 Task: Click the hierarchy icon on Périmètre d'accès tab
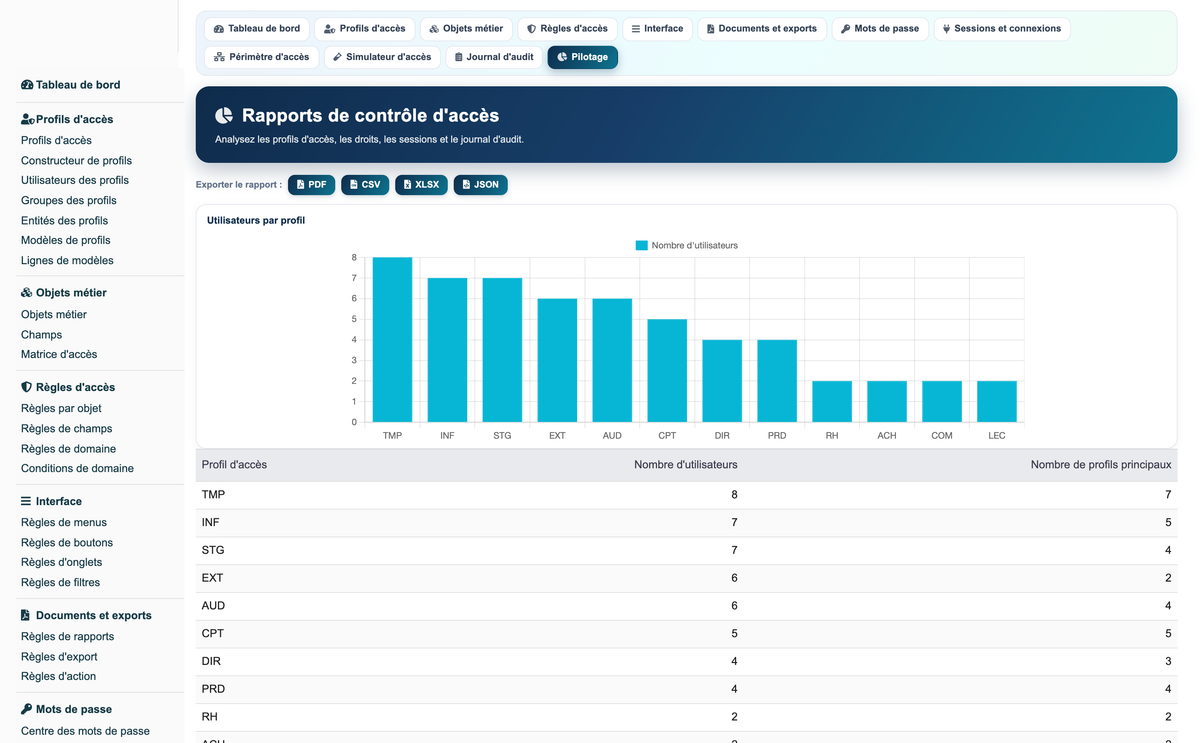tap(219, 57)
